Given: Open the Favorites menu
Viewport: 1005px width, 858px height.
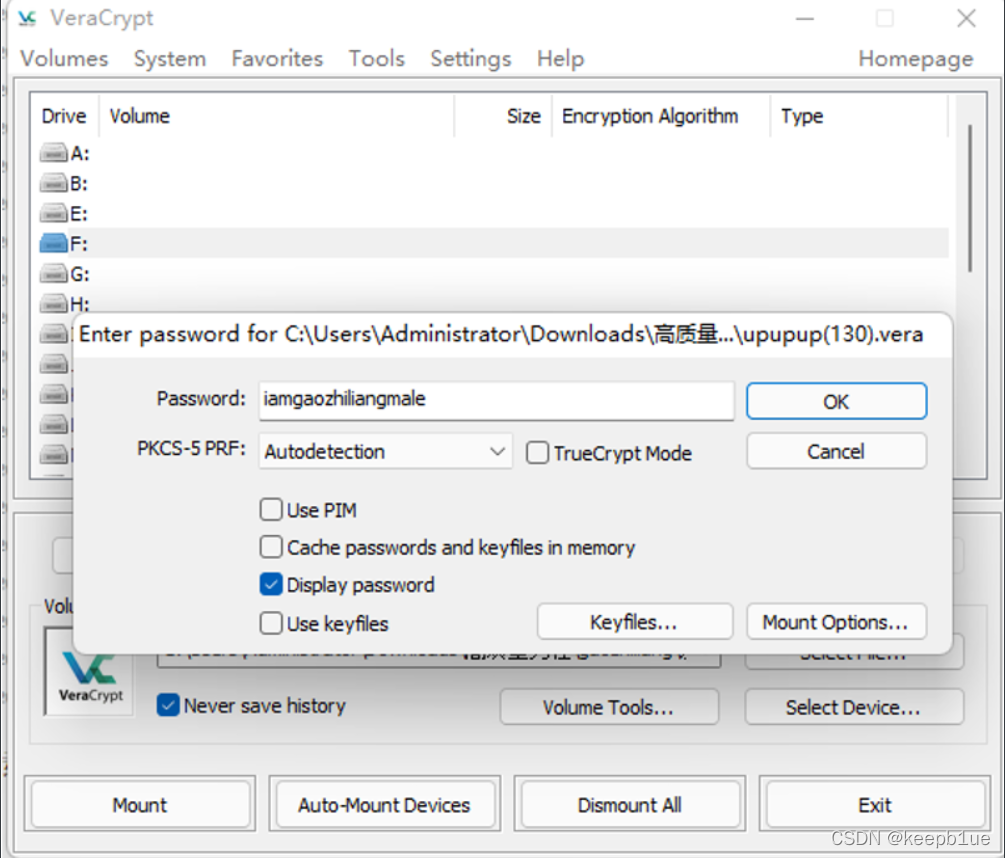Looking at the screenshot, I should tap(277, 59).
